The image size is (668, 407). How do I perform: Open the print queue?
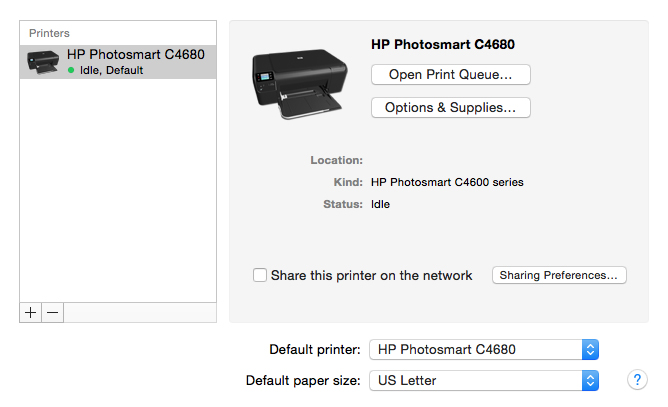pos(450,74)
